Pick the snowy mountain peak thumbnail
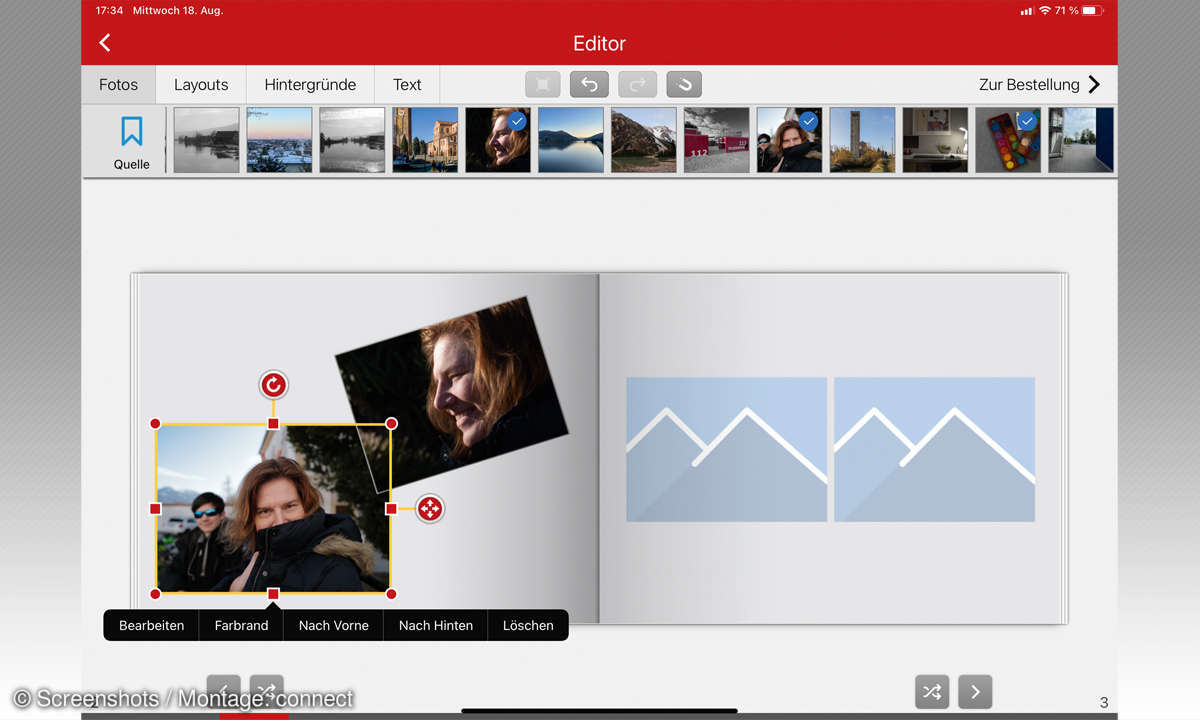Viewport: 1200px width, 720px height. pos(644,140)
